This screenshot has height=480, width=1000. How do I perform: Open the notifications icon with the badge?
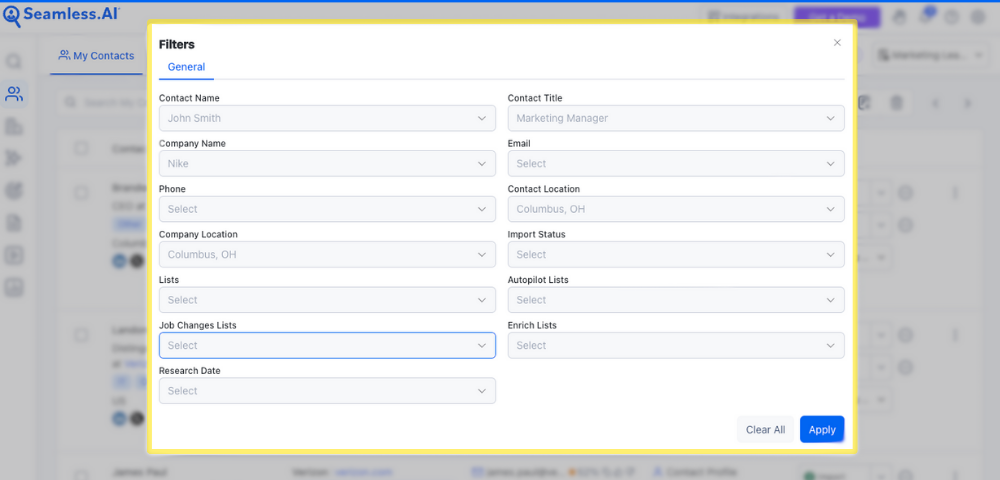925,17
